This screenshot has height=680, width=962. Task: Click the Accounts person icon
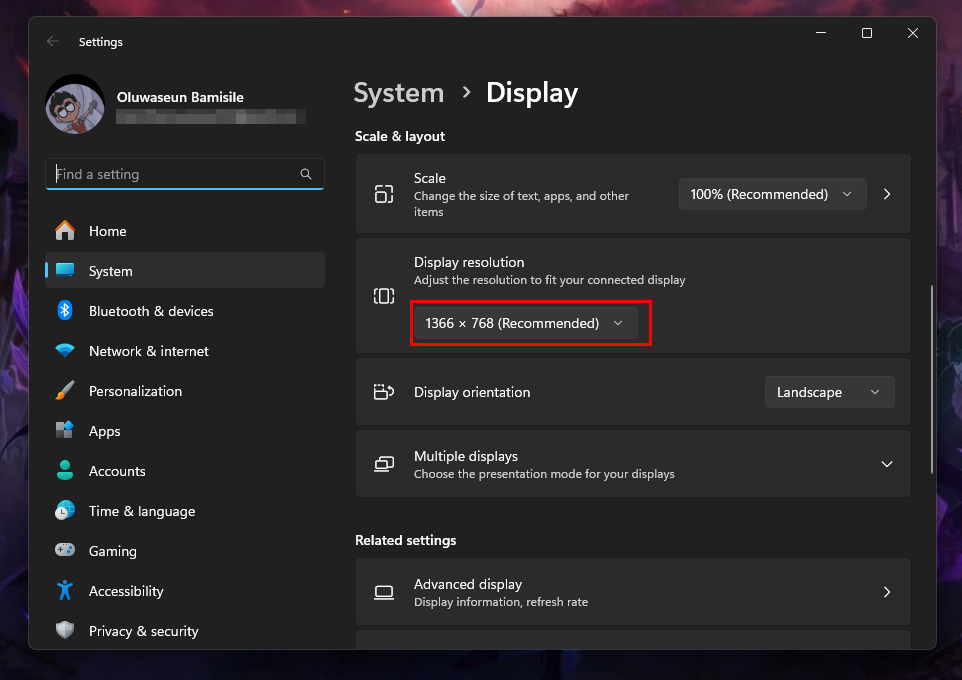65,471
